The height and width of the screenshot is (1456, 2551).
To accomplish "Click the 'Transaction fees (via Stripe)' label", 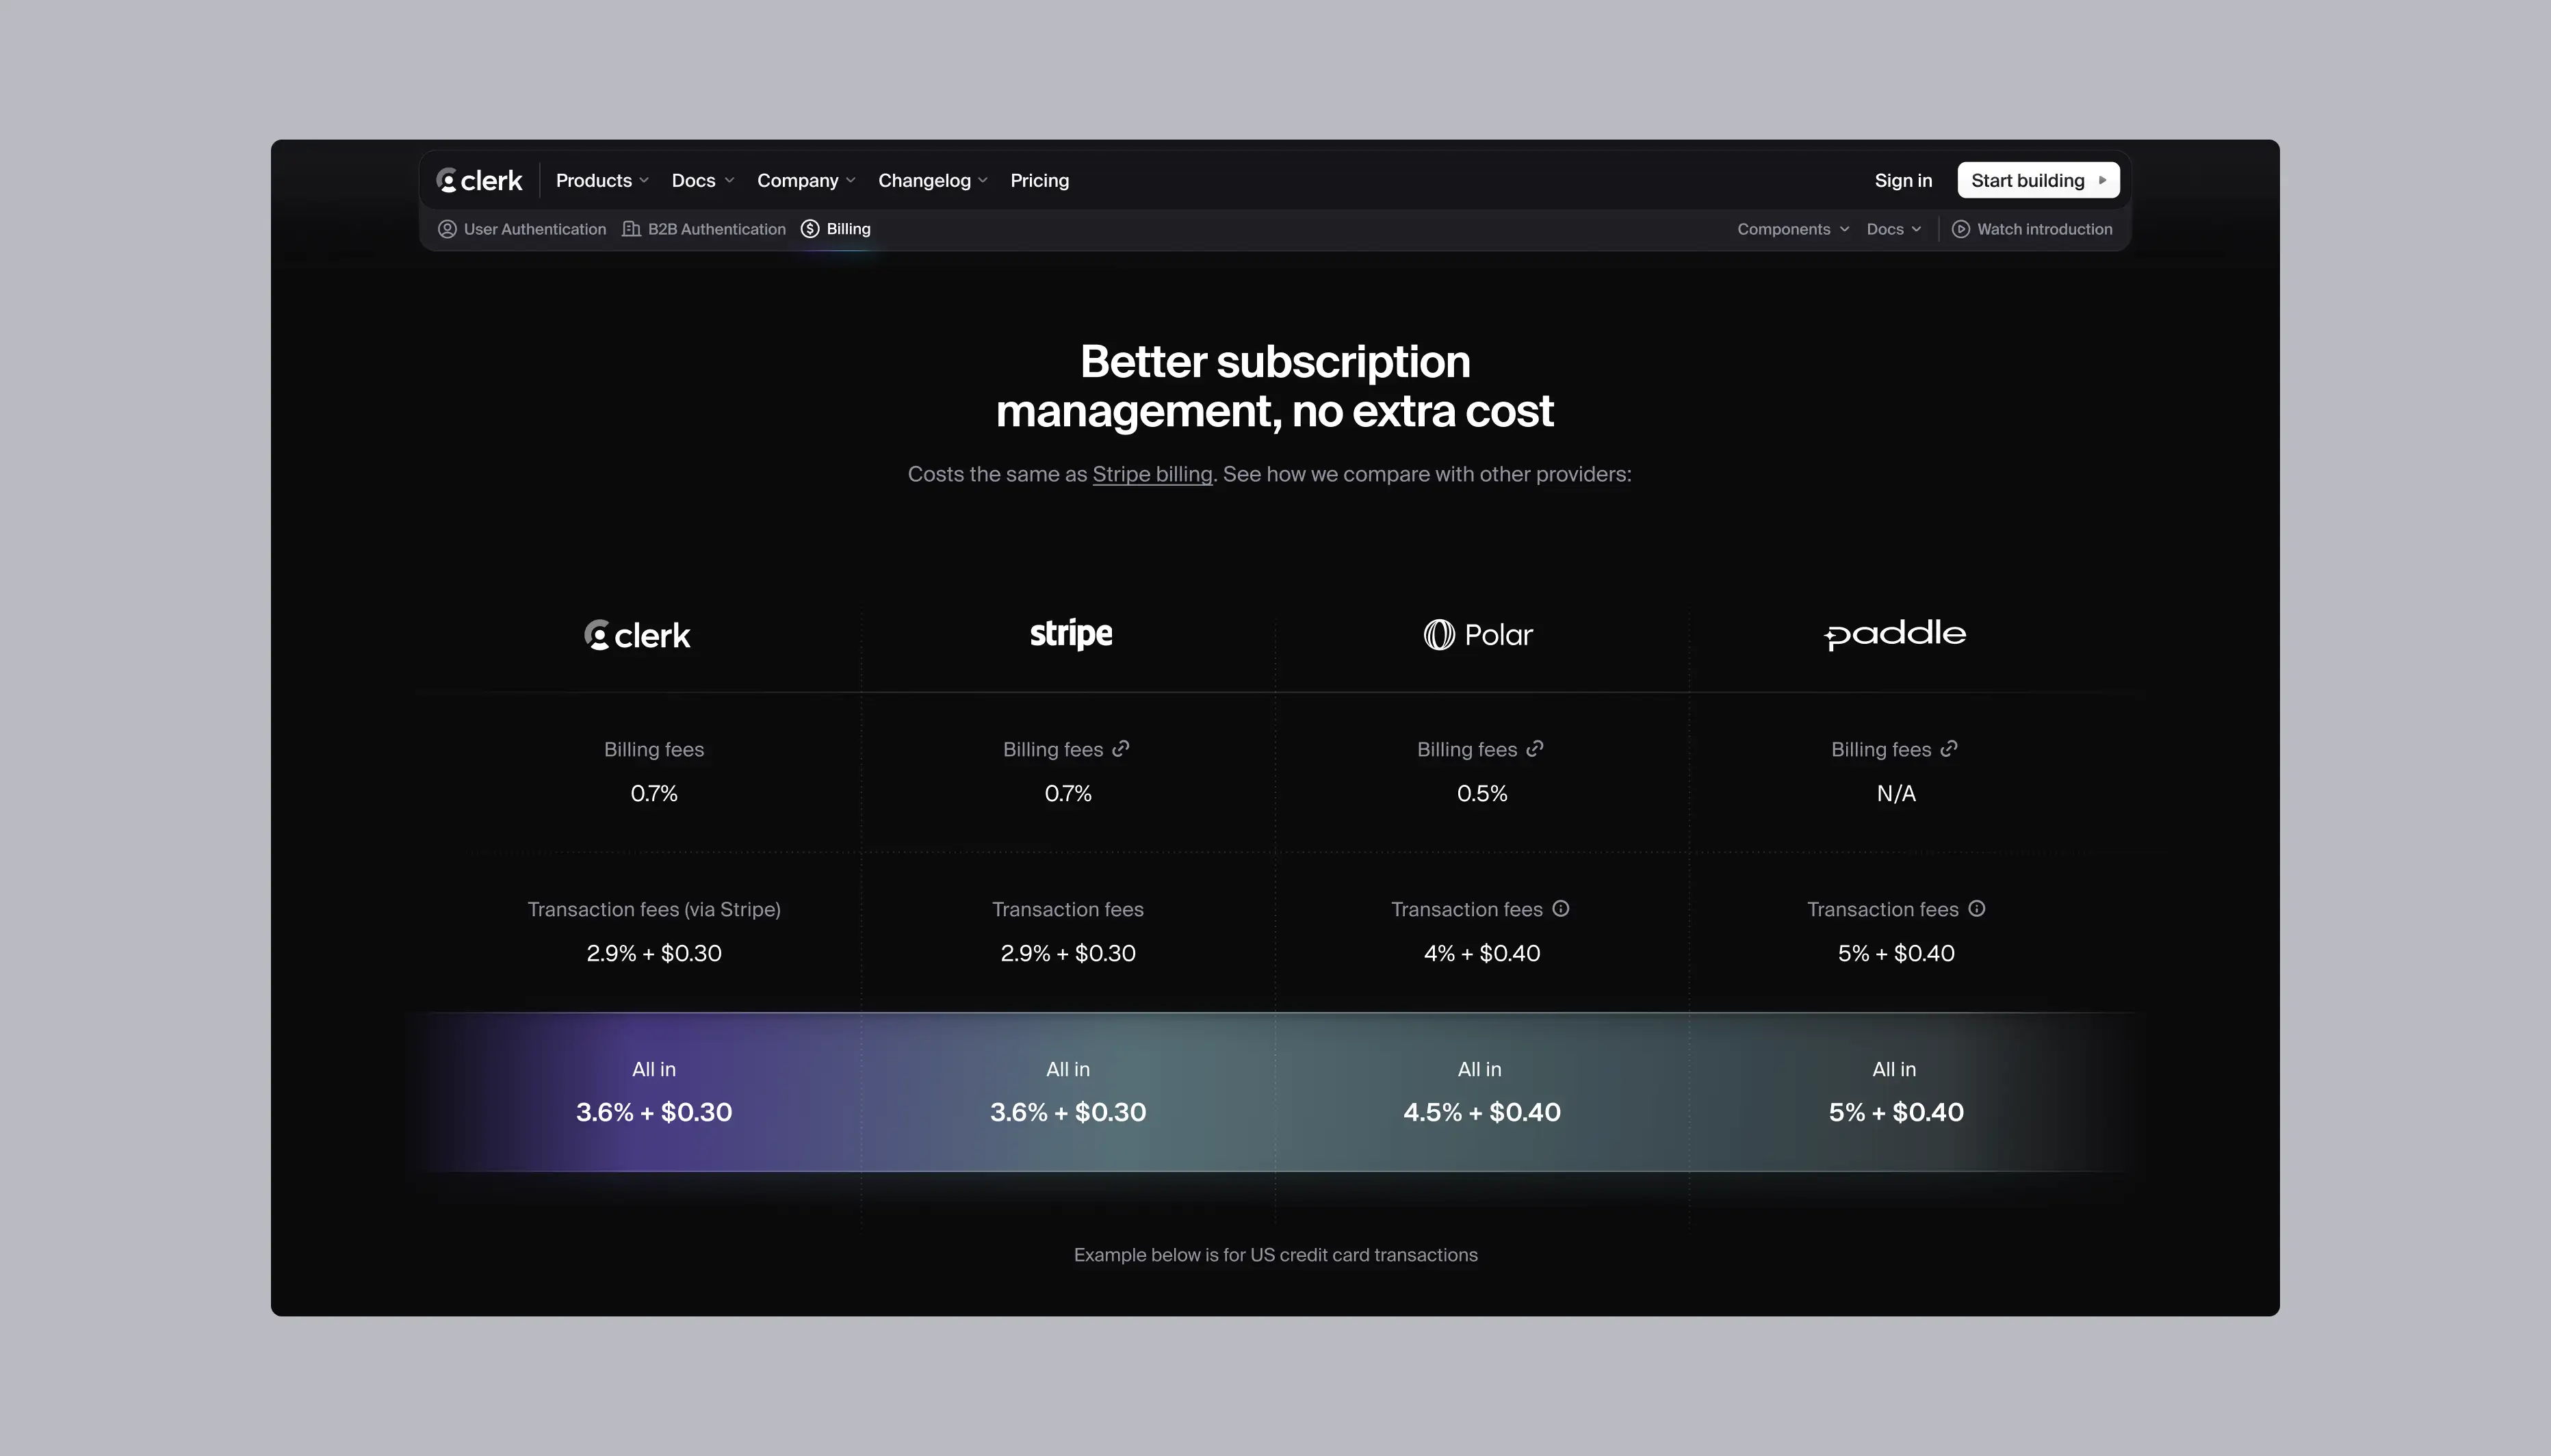I will (x=654, y=910).
